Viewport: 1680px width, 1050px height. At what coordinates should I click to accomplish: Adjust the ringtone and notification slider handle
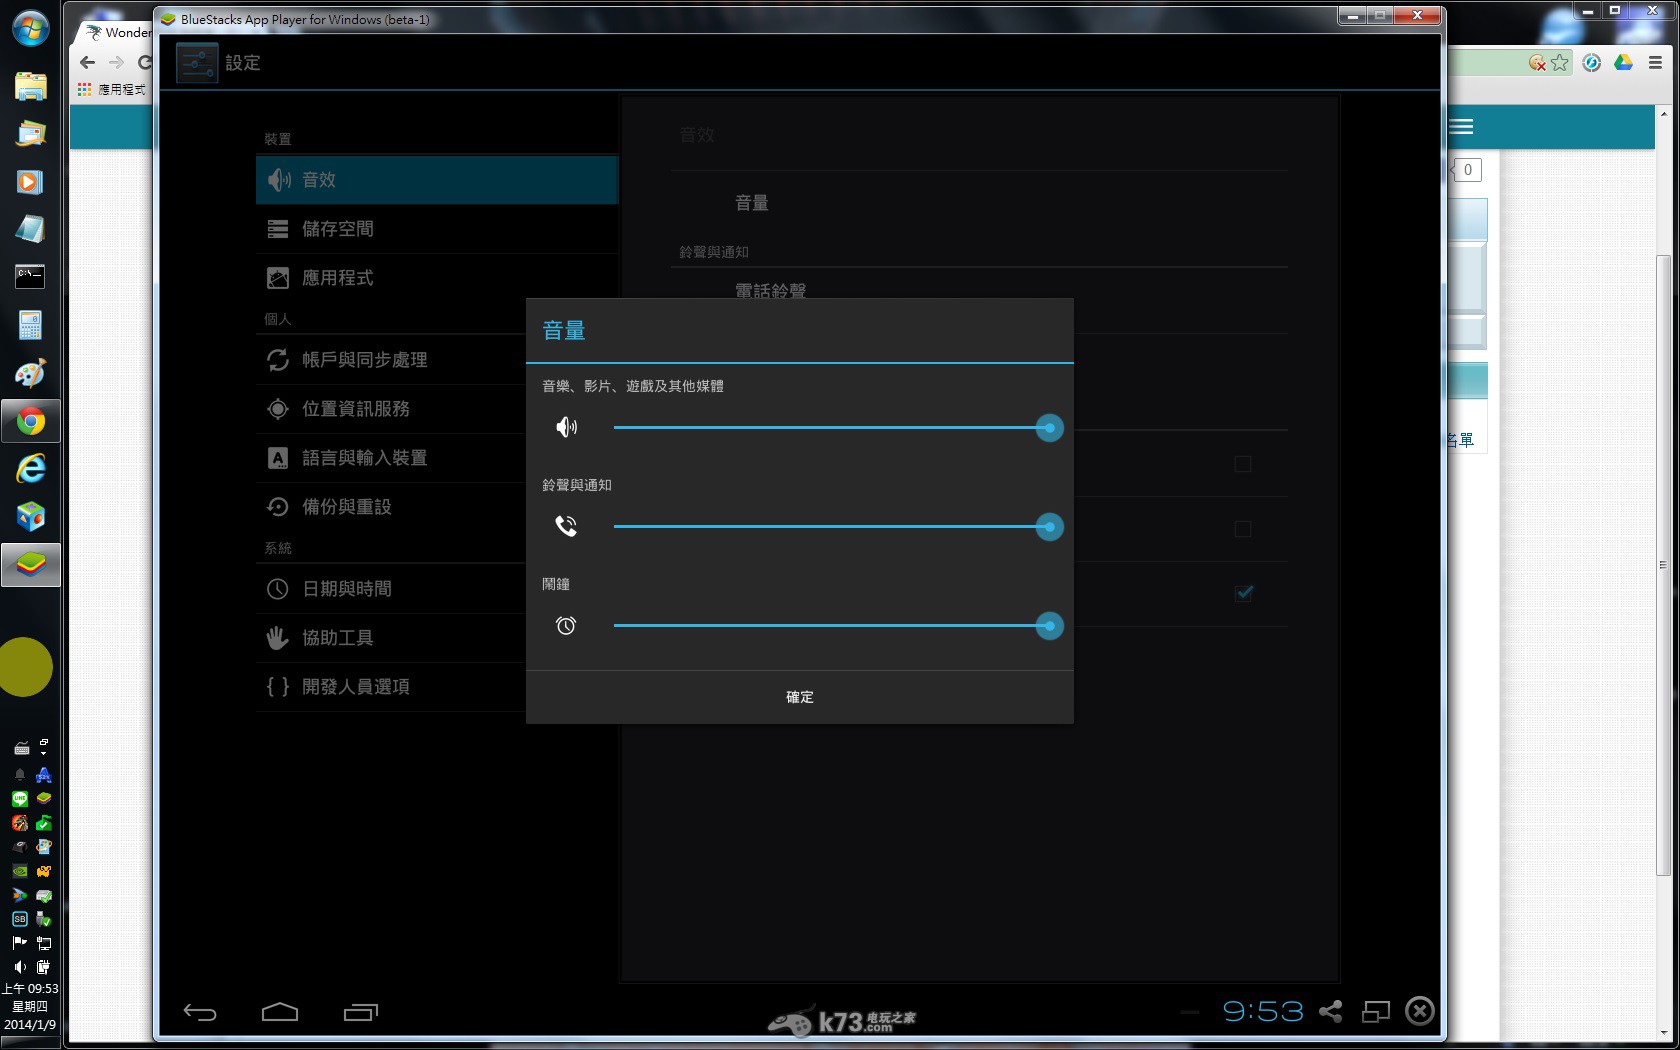(1049, 527)
